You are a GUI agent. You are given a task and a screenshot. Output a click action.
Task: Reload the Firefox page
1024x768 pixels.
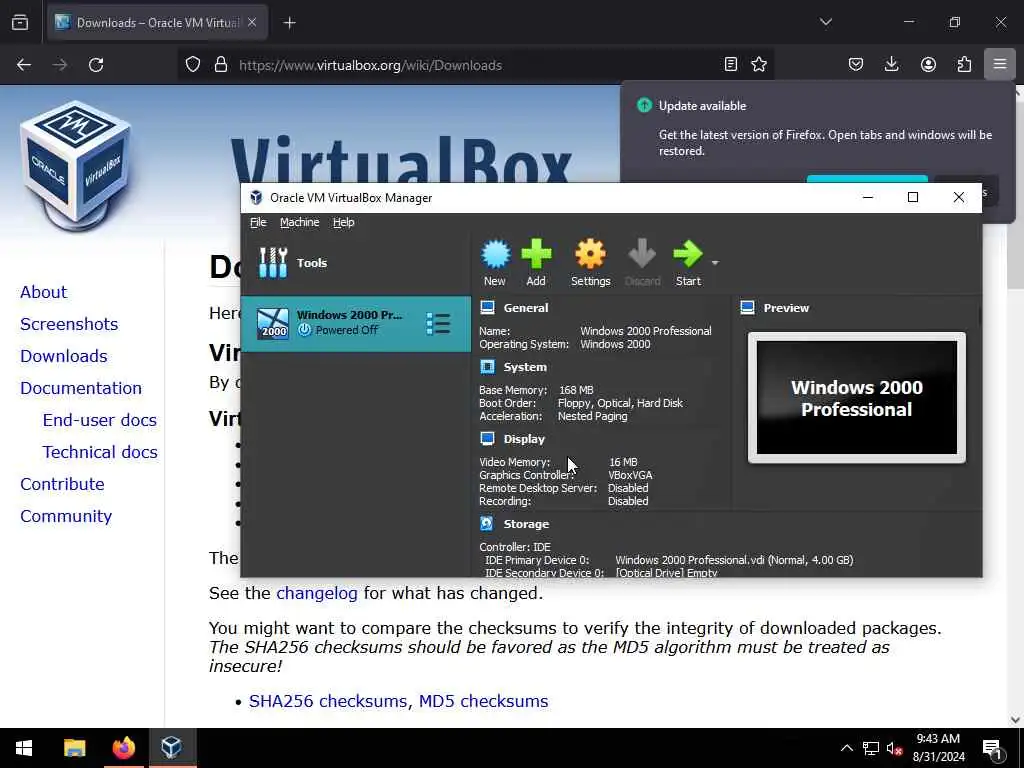coord(96,65)
